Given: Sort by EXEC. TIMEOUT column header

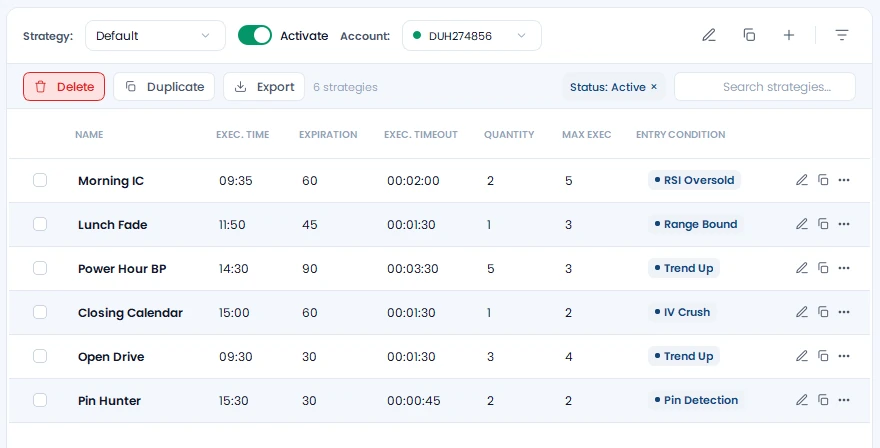Looking at the screenshot, I should click(421, 135).
